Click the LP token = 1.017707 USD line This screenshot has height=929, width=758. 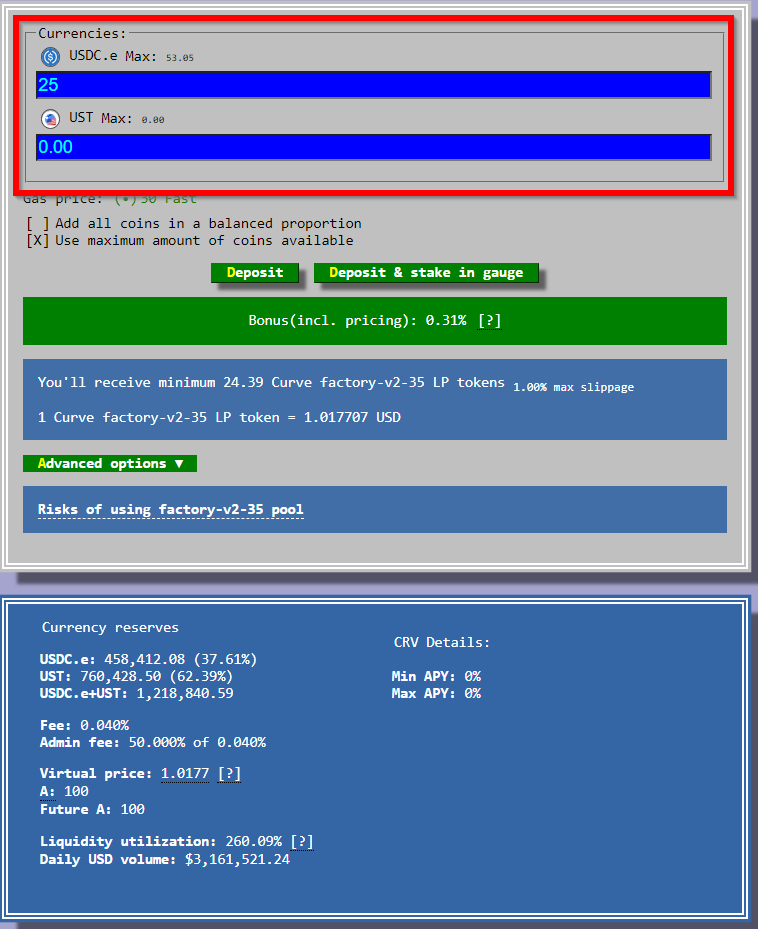tap(219, 418)
